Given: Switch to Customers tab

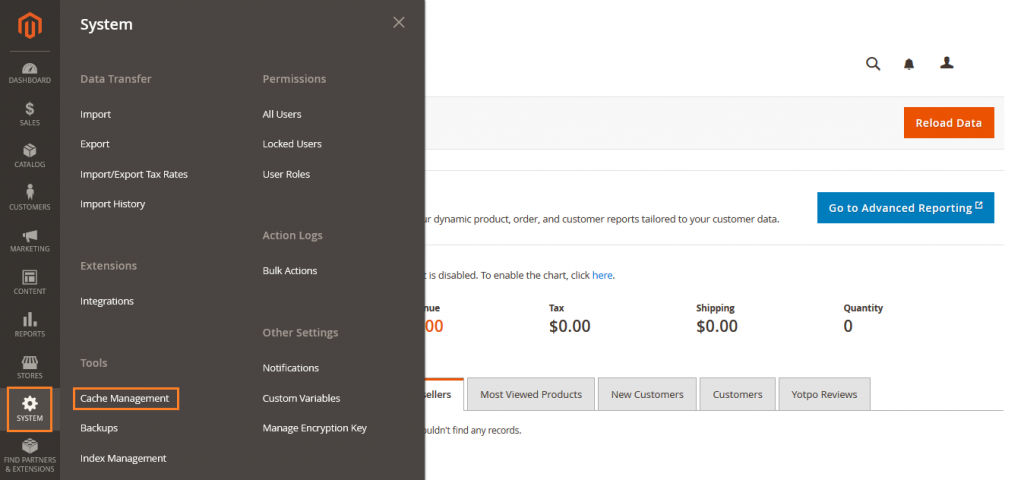Looking at the screenshot, I should pos(737,394).
